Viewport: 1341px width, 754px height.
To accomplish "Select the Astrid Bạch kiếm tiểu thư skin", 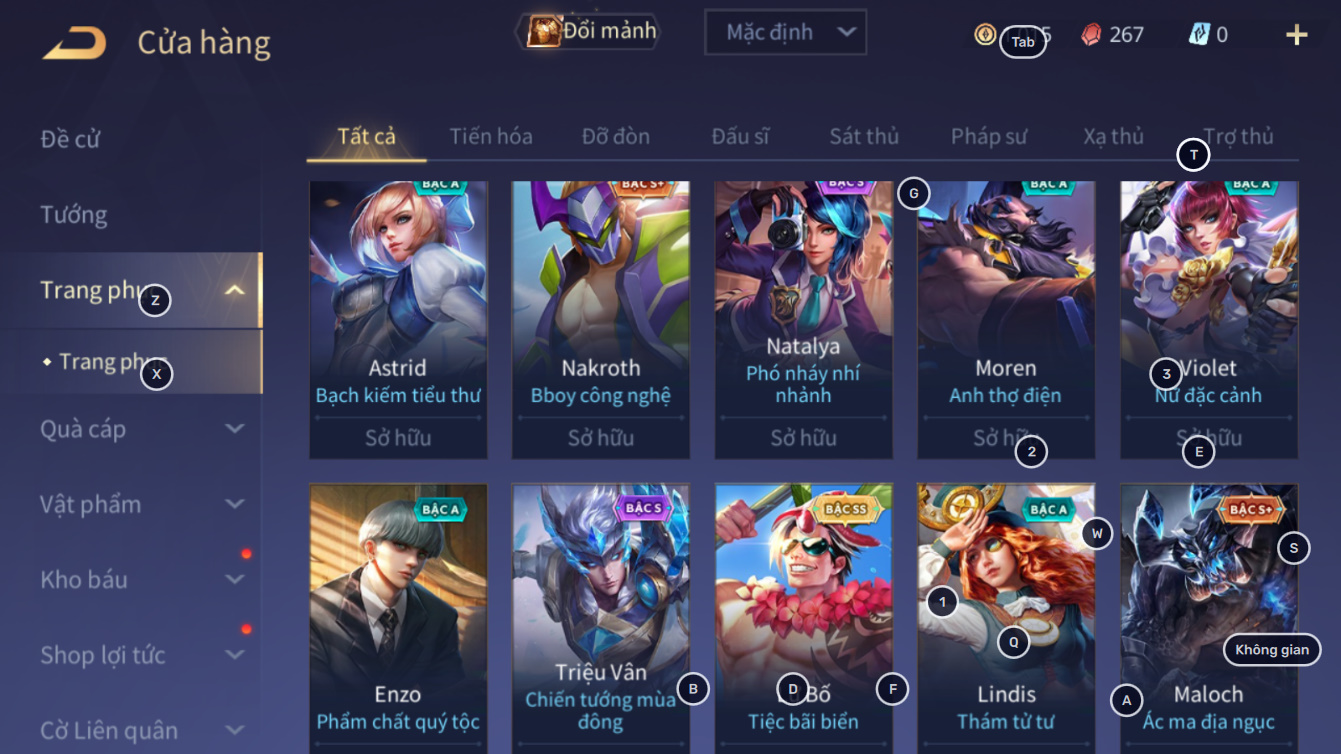I will click(x=398, y=320).
